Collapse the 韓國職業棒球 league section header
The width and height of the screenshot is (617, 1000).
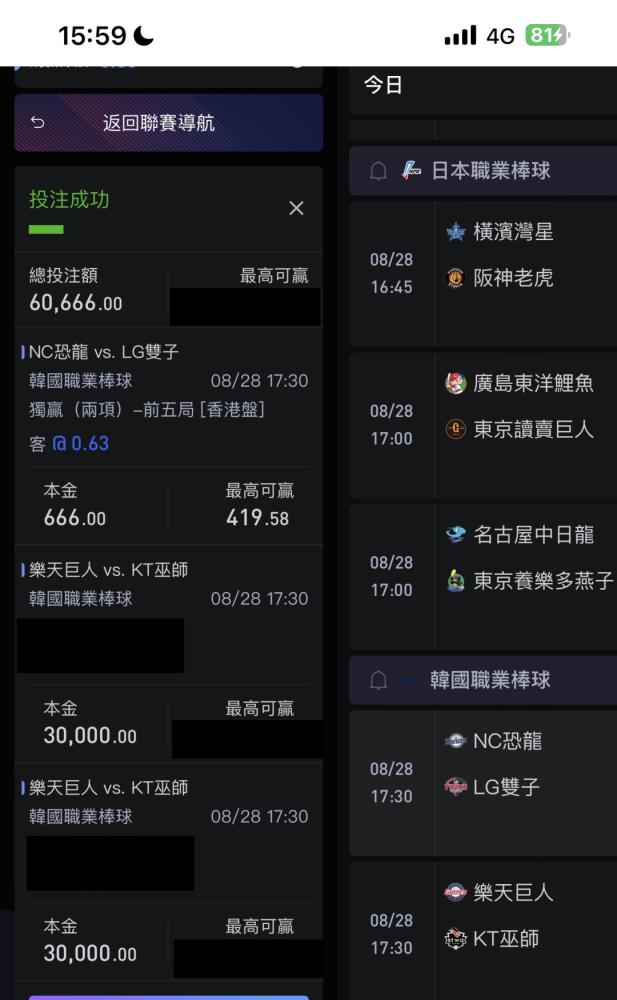click(x=483, y=680)
